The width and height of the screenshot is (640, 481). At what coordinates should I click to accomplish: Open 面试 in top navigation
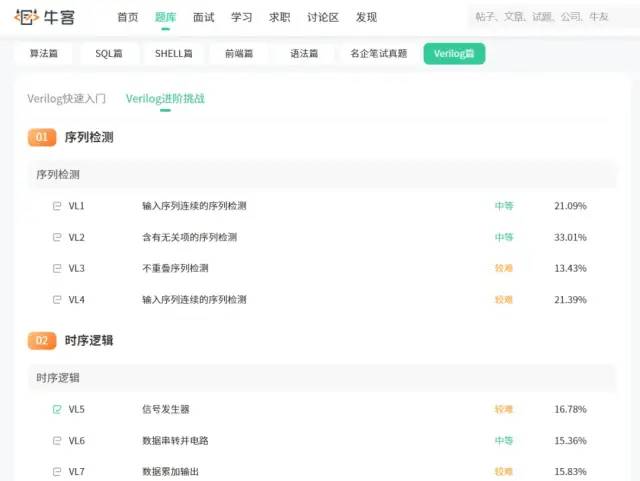tap(203, 17)
